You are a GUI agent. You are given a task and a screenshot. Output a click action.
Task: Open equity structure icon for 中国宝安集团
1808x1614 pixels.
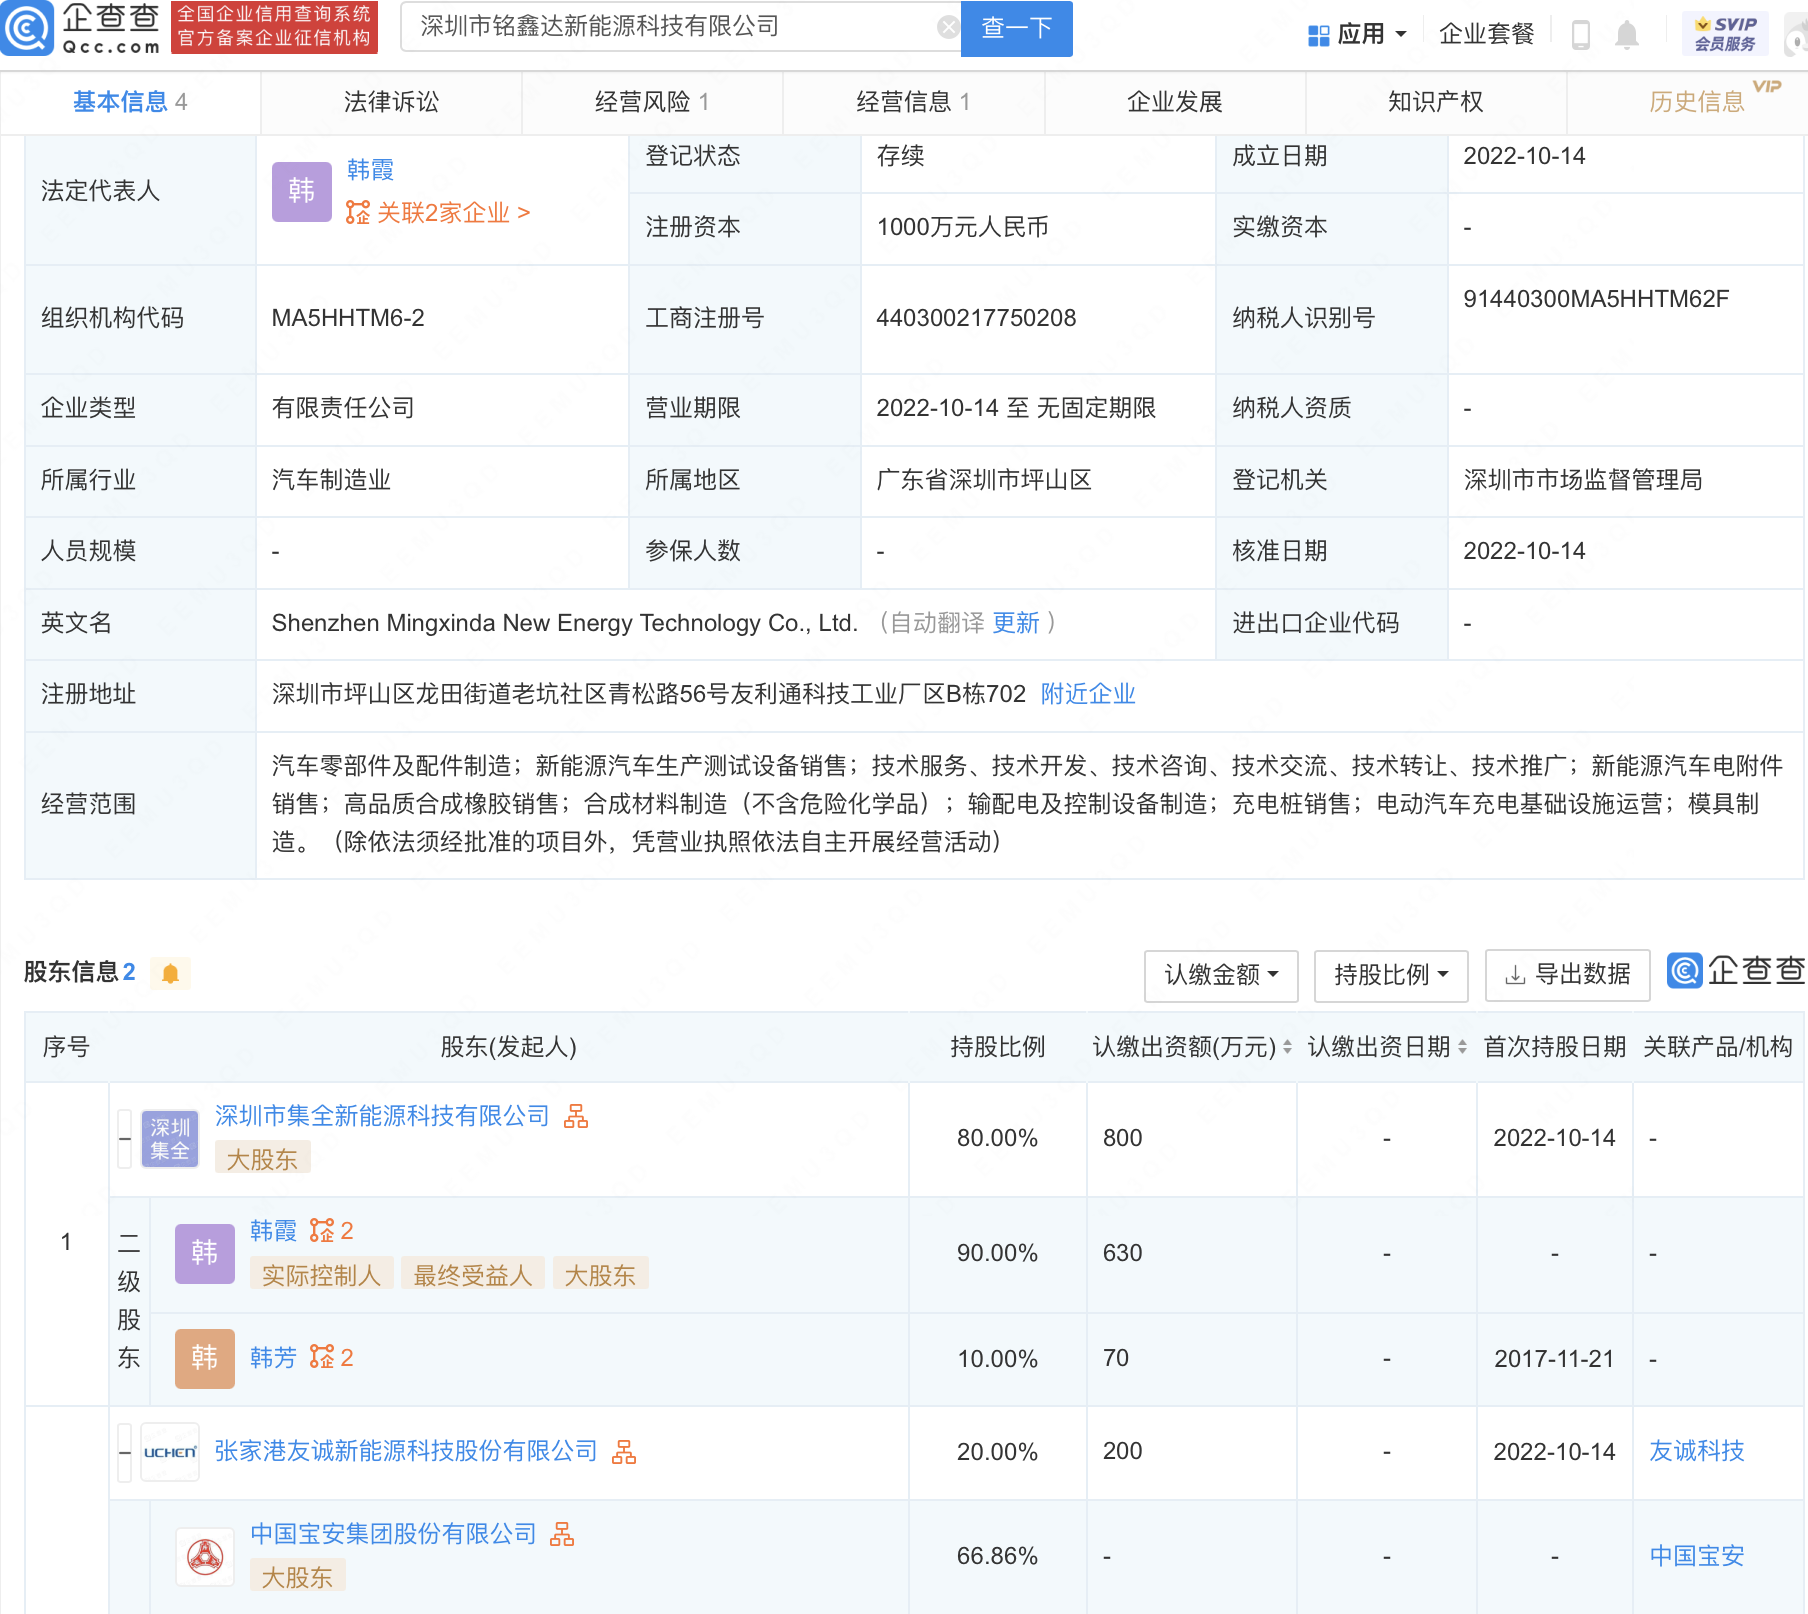click(562, 1534)
